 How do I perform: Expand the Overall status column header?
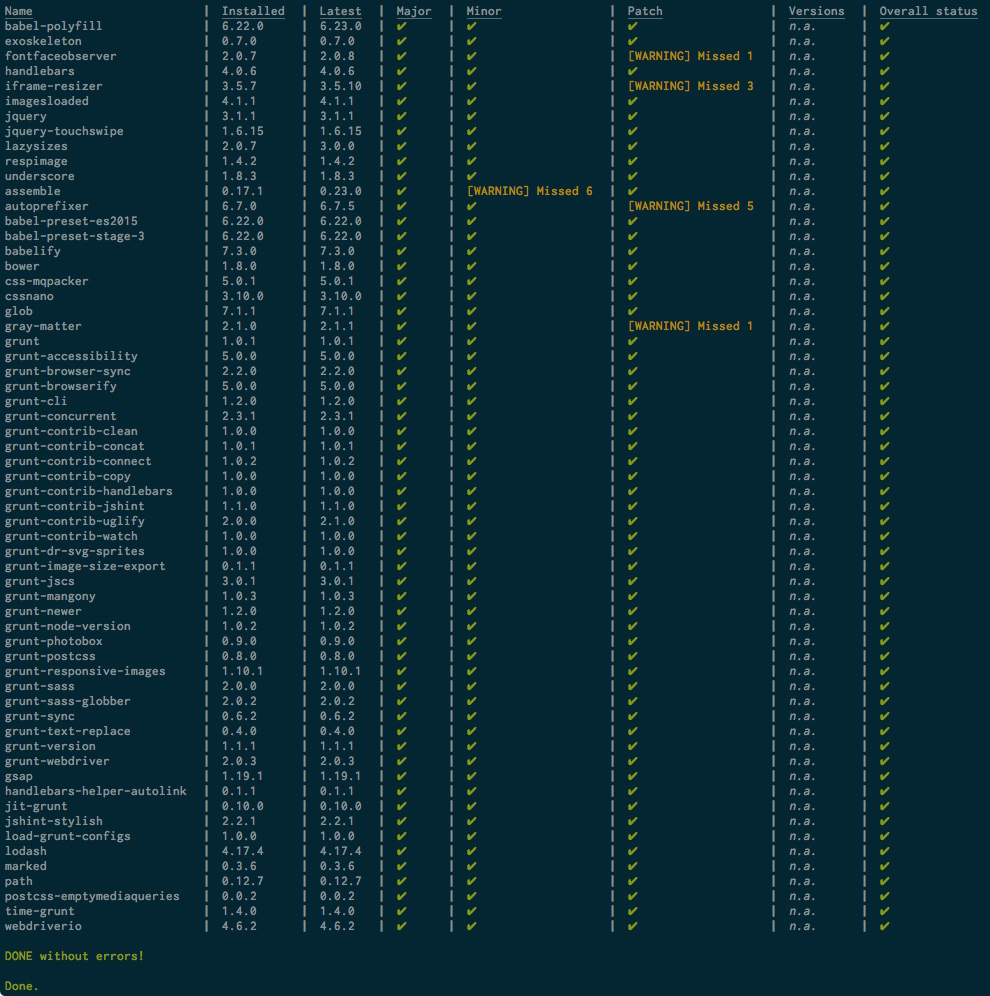tap(928, 11)
